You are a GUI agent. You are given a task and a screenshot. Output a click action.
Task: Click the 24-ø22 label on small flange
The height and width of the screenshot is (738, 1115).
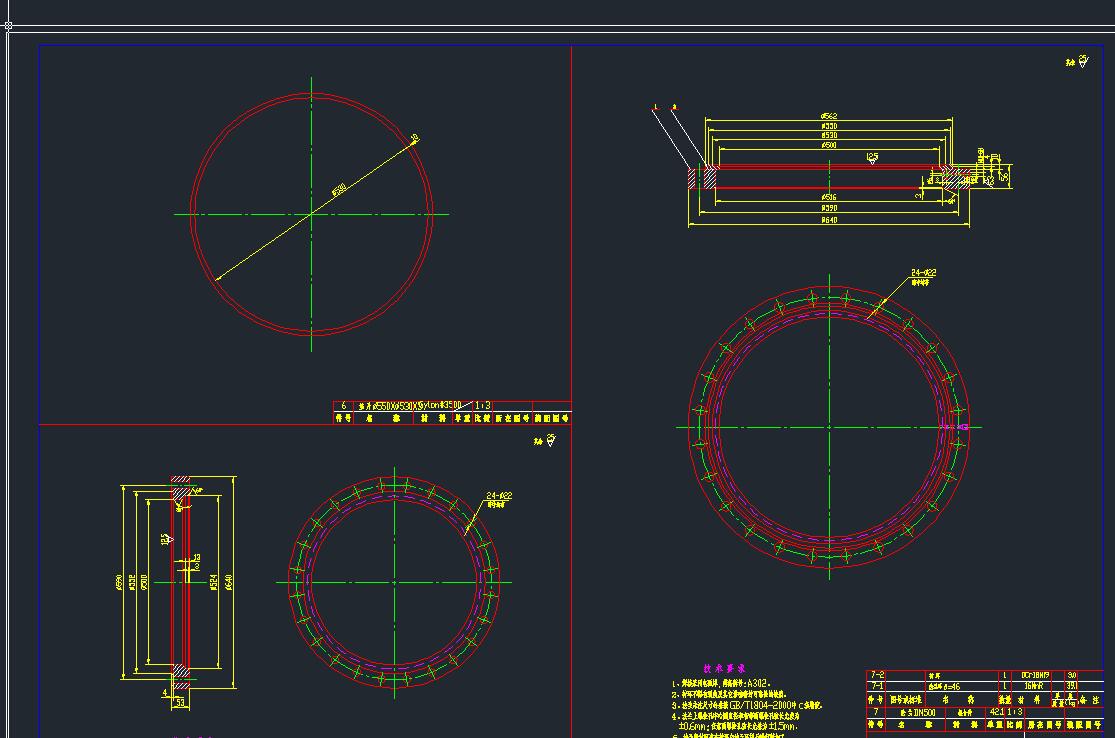(x=498, y=496)
